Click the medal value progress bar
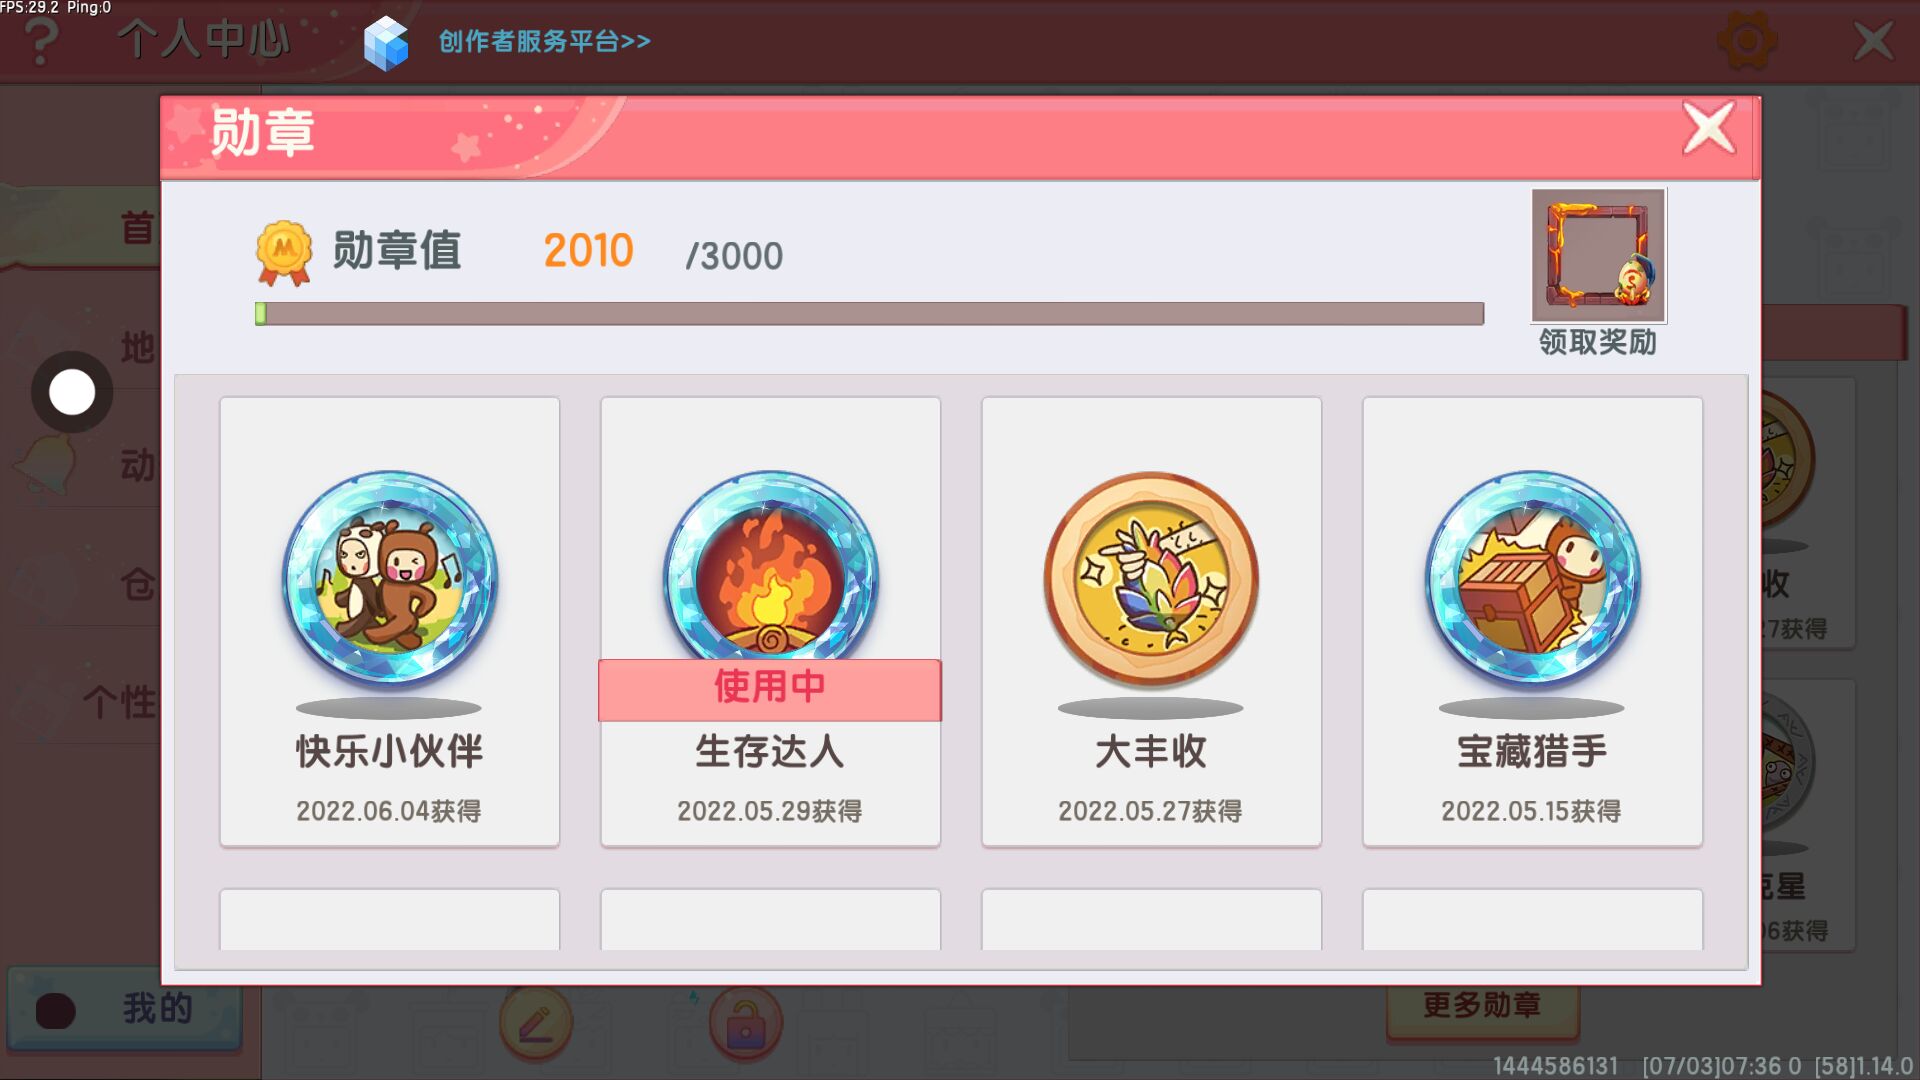The image size is (1920, 1080). click(x=869, y=314)
